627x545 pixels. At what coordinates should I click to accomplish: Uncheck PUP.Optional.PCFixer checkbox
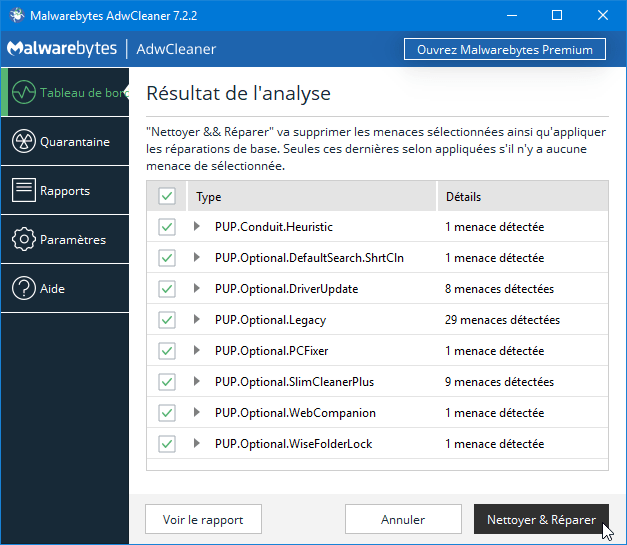pyautogui.click(x=167, y=351)
